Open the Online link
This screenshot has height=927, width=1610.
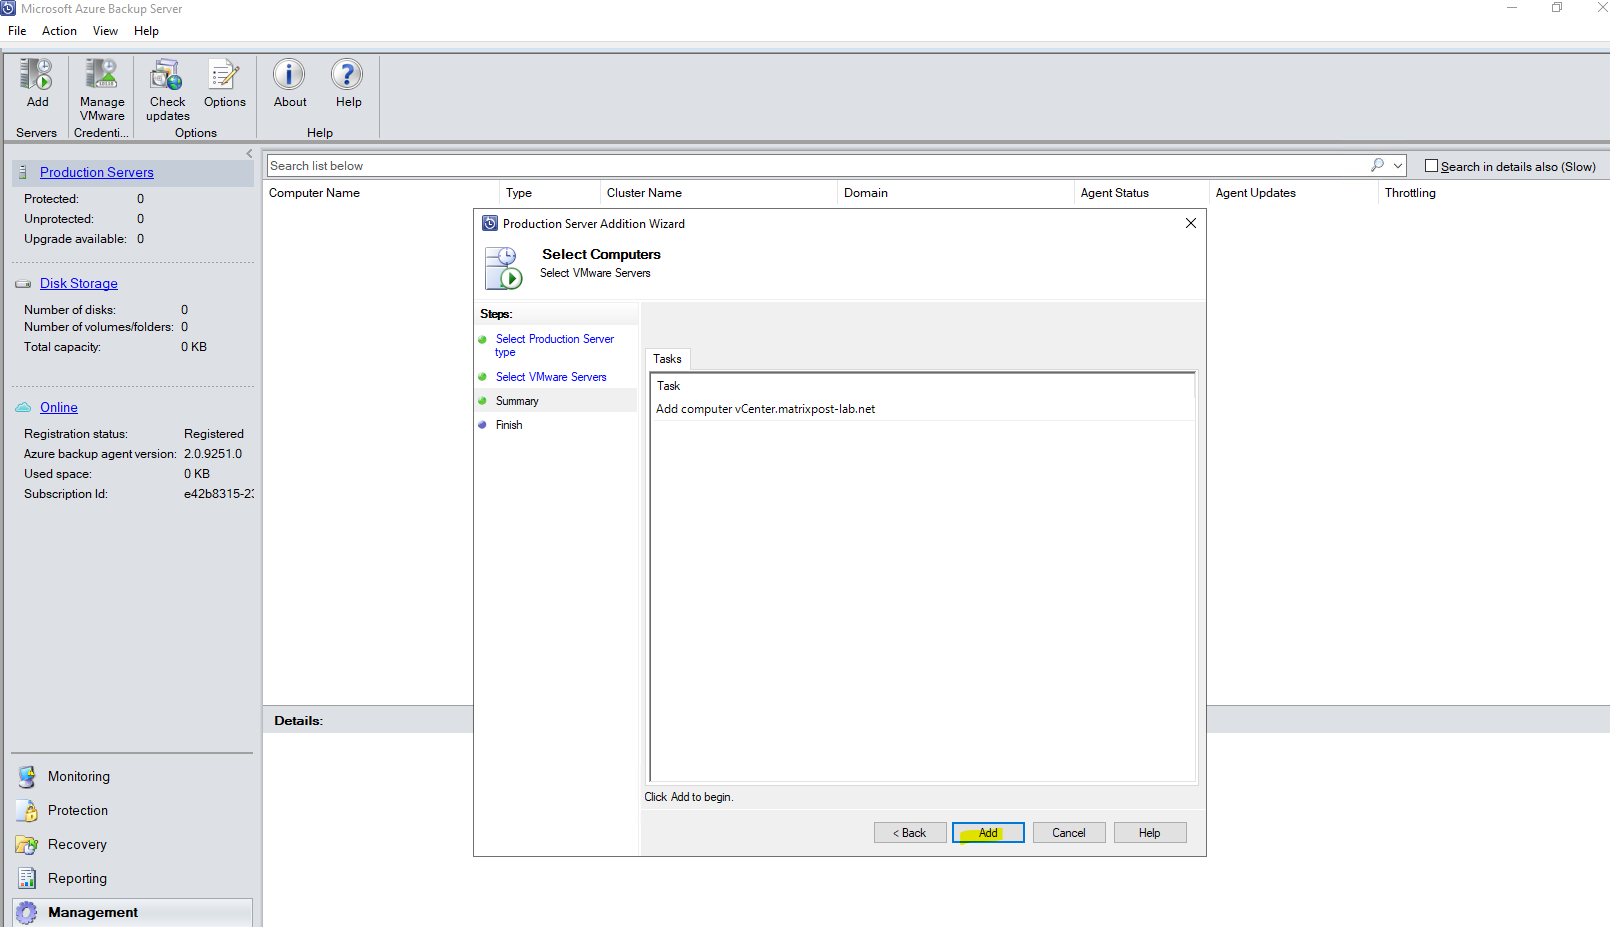[59, 407]
